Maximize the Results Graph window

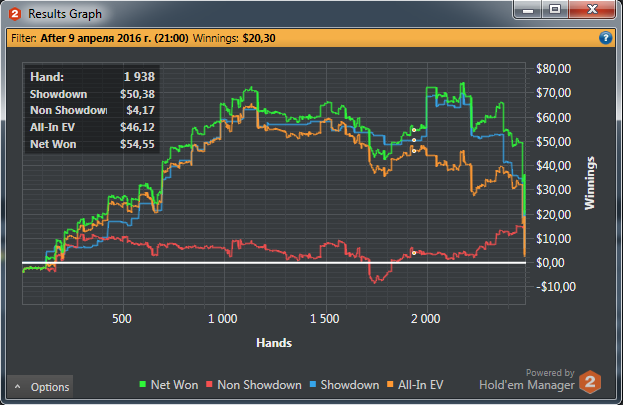pos(555,10)
